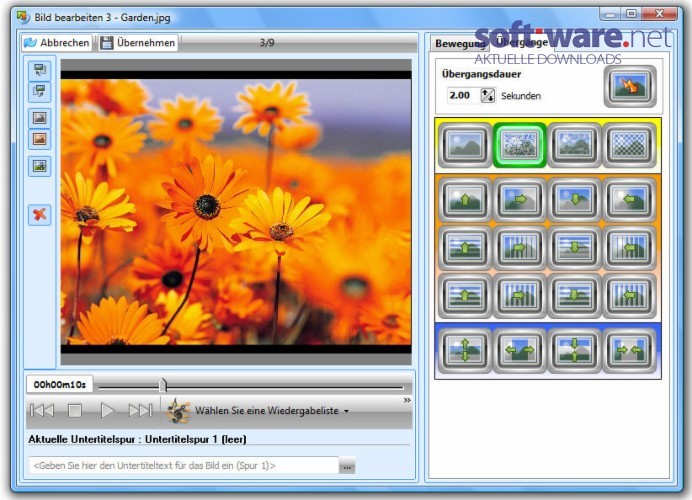Skip to previous image button
This screenshot has height=500, width=692.
pos(42,411)
